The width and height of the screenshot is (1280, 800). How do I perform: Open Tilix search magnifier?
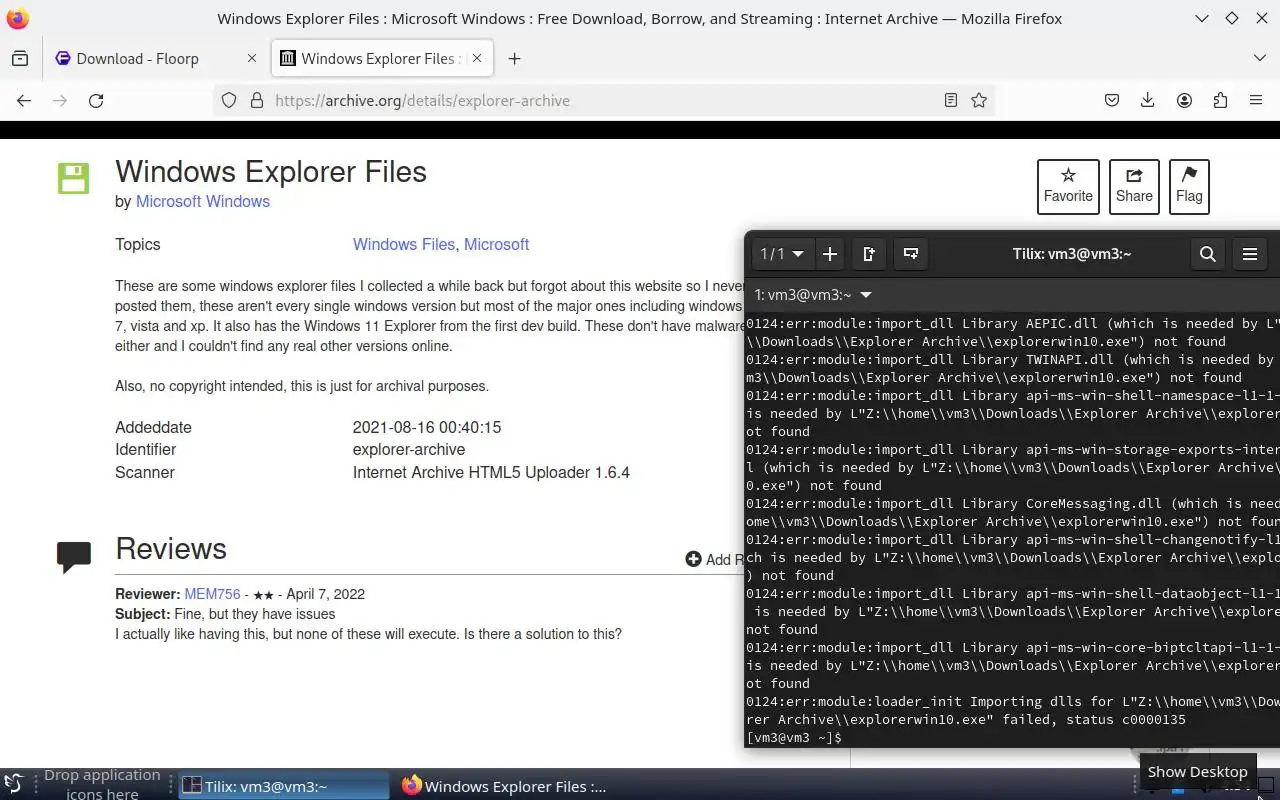(x=1207, y=254)
